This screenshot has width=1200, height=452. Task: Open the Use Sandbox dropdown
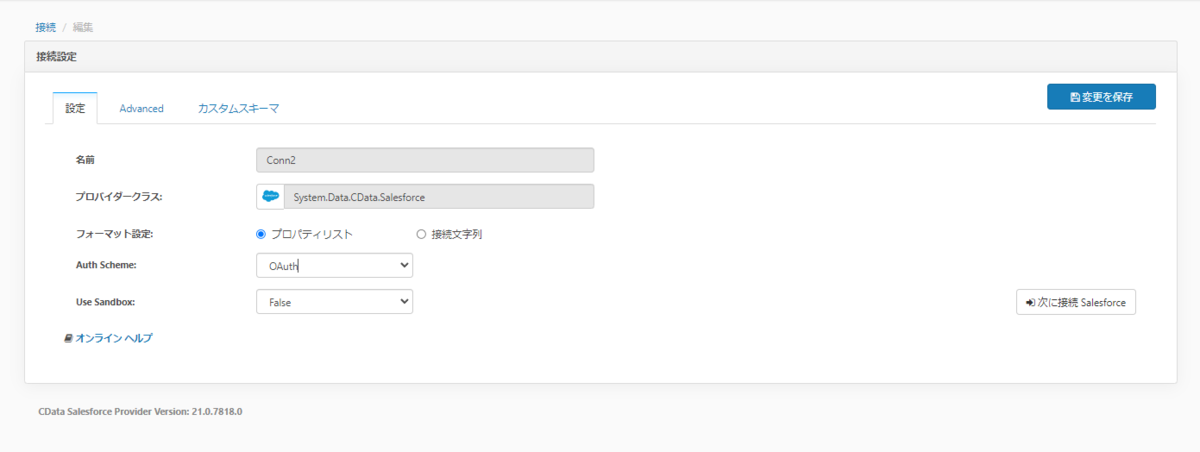pos(334,301)
